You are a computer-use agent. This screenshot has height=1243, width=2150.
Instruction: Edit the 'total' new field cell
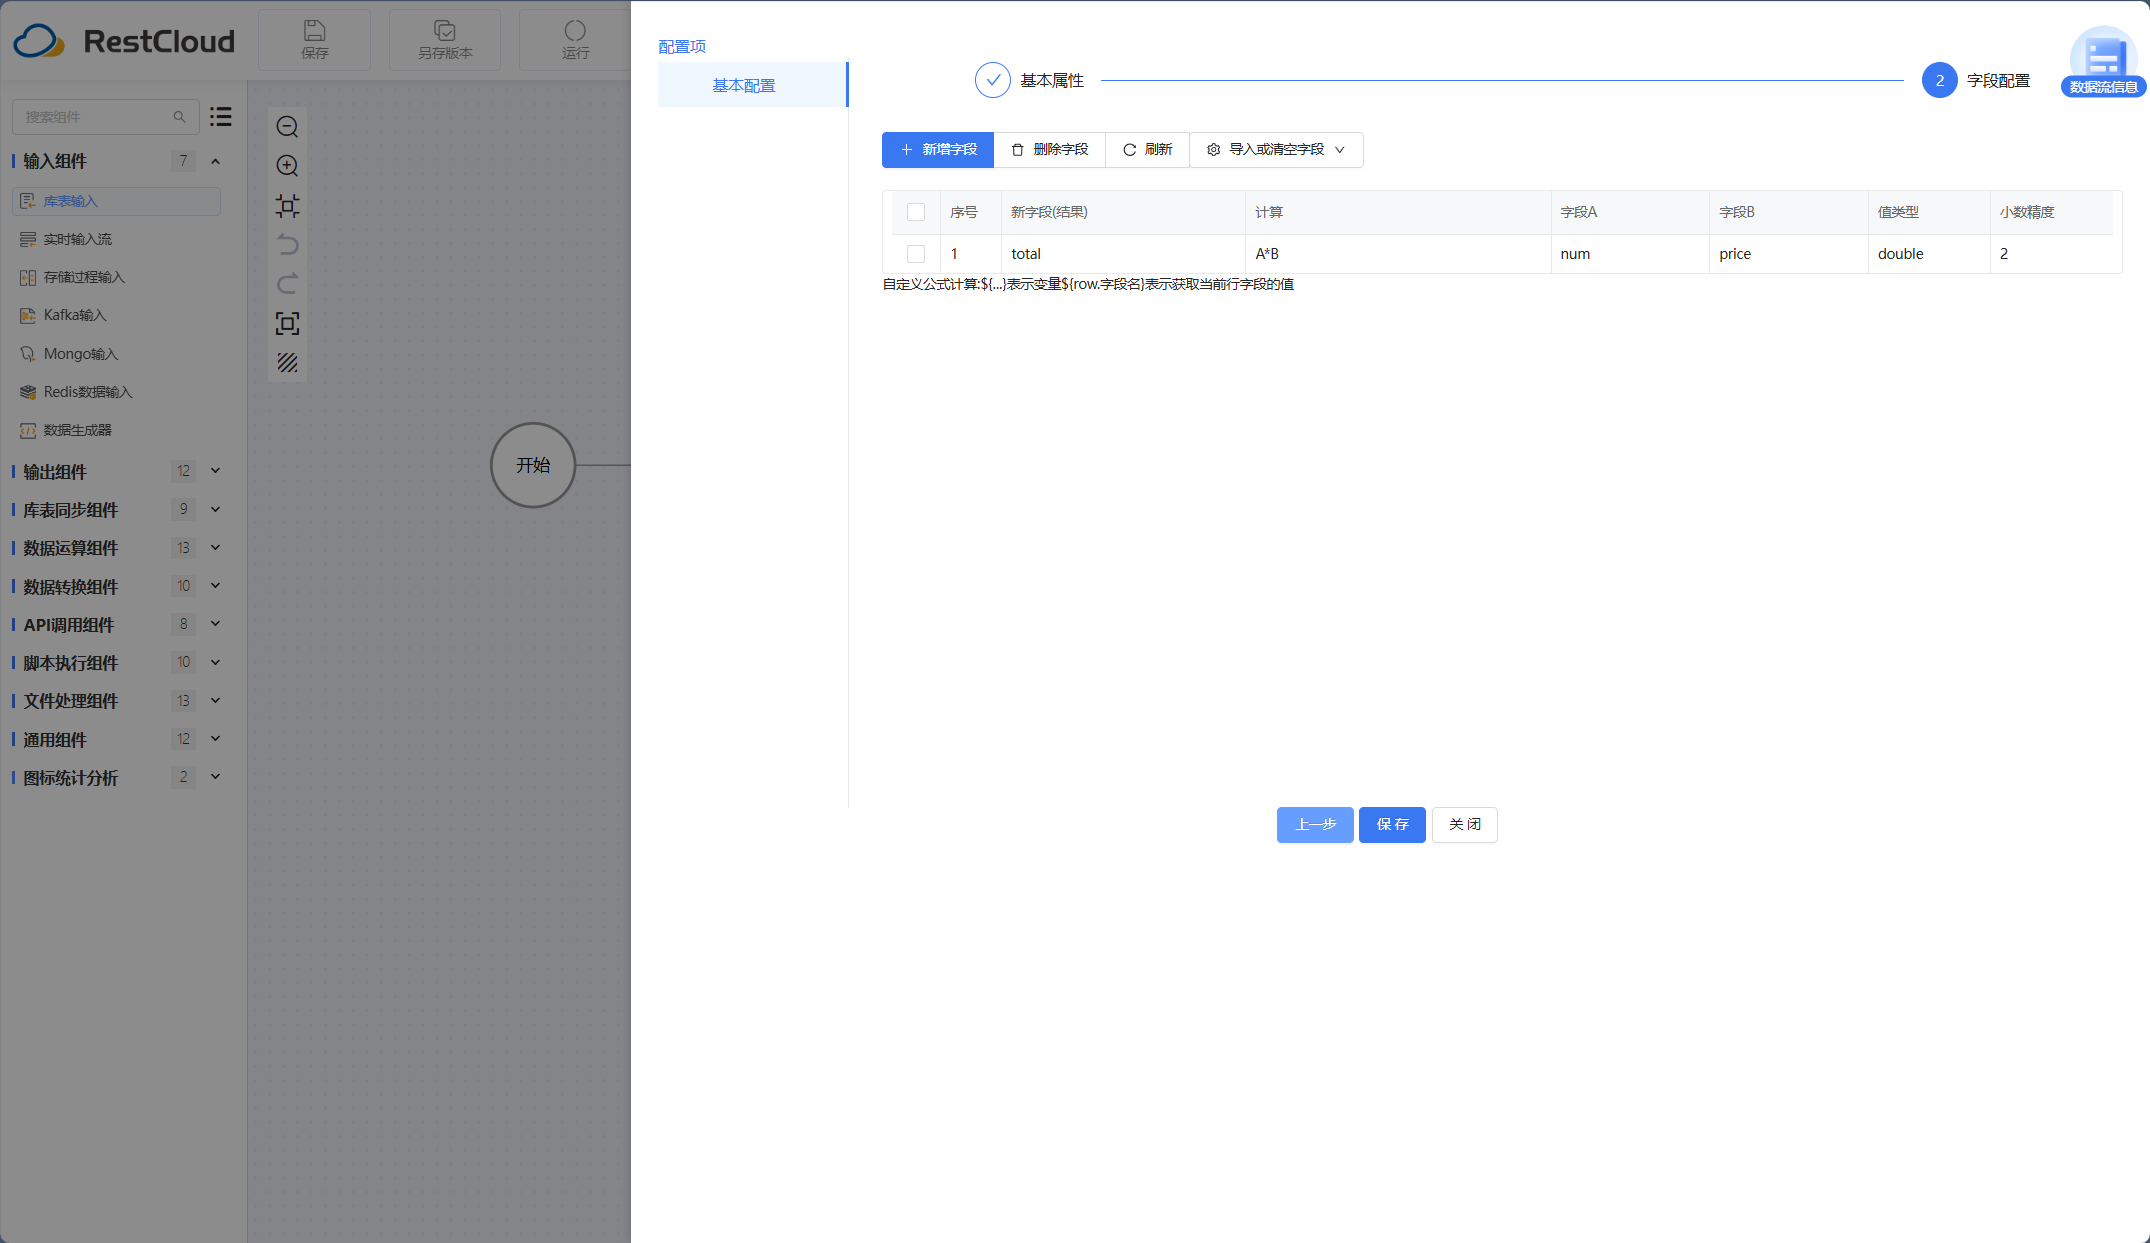click(x=1122, y=254)
